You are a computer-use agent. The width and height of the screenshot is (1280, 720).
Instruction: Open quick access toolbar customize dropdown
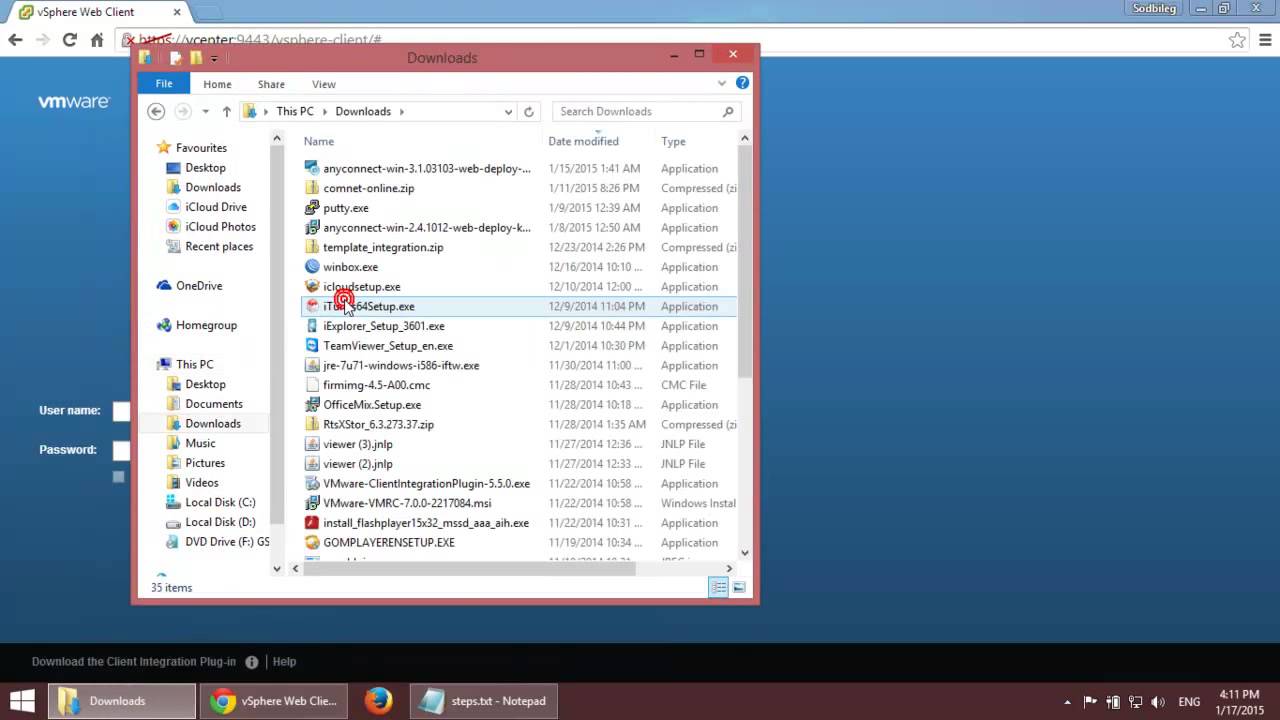[x=214, y=59]
